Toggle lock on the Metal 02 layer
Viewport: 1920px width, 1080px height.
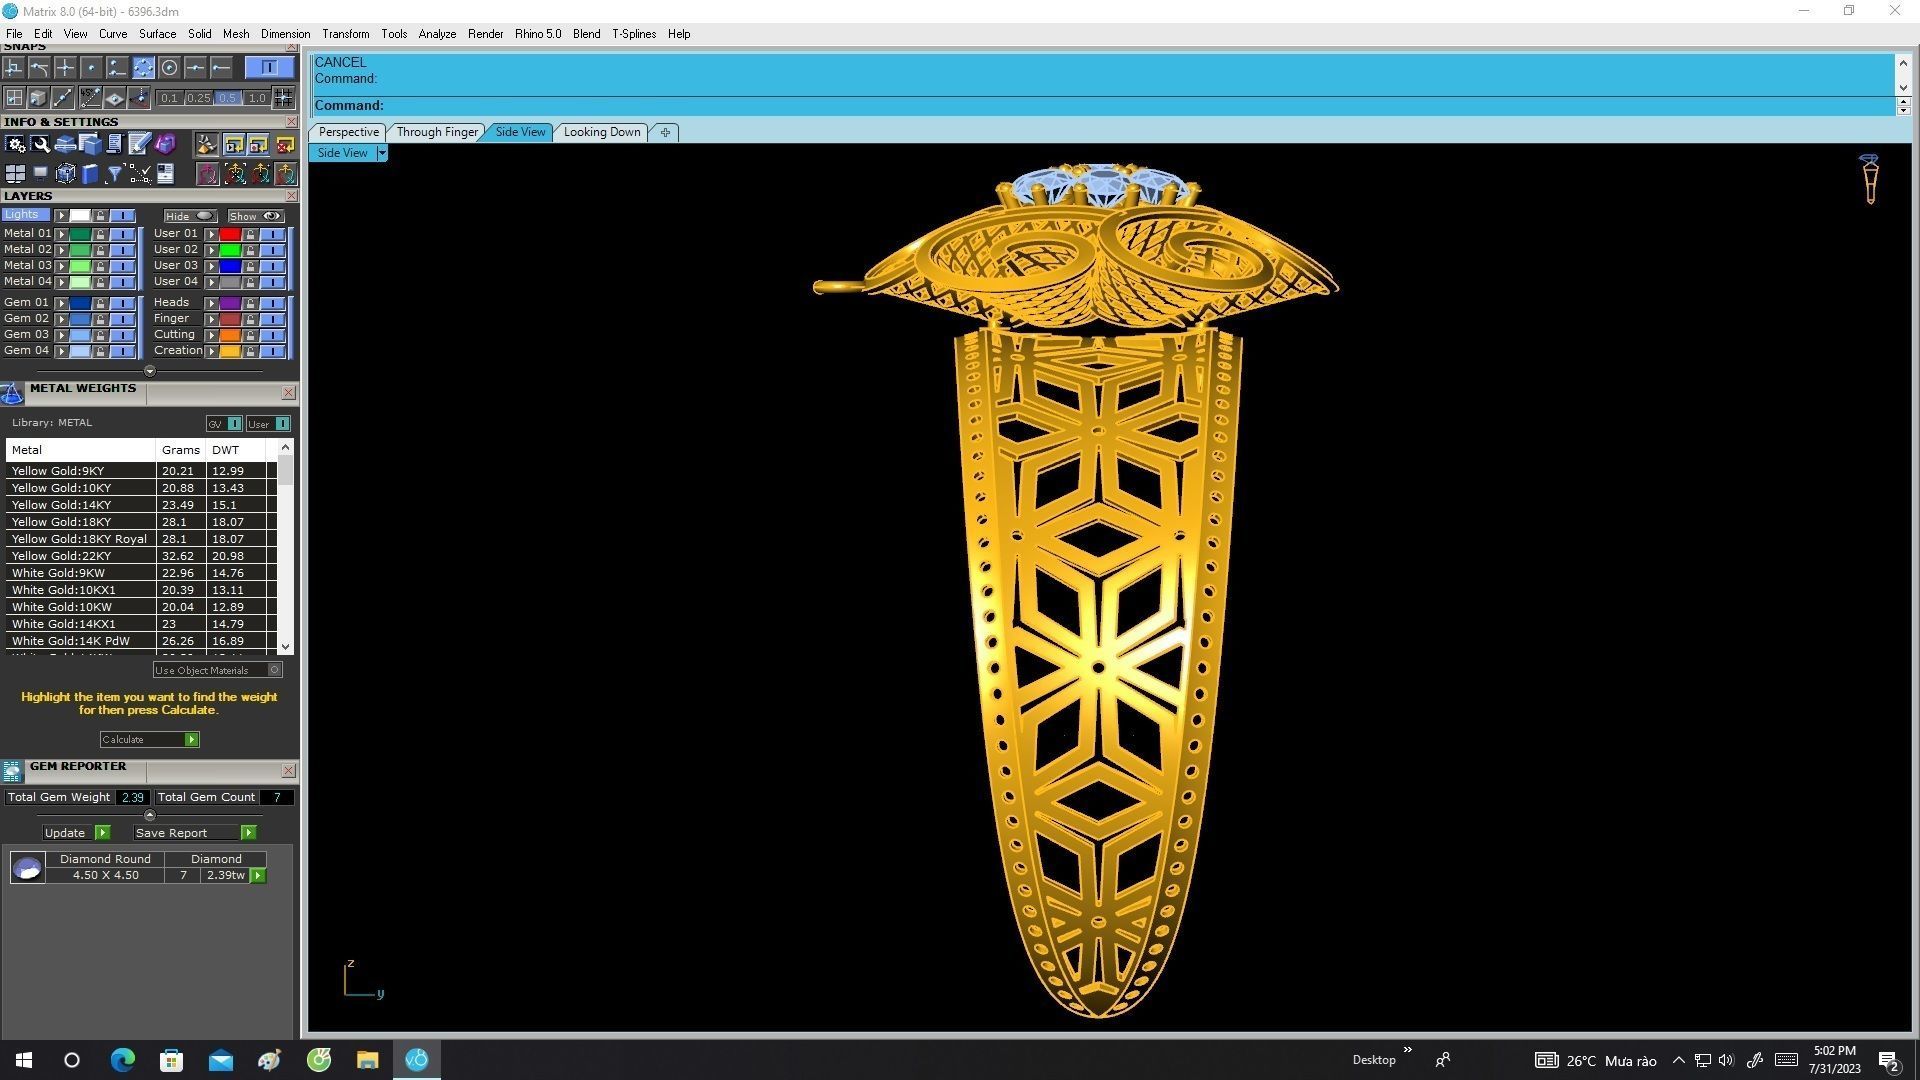coord(100,250)
